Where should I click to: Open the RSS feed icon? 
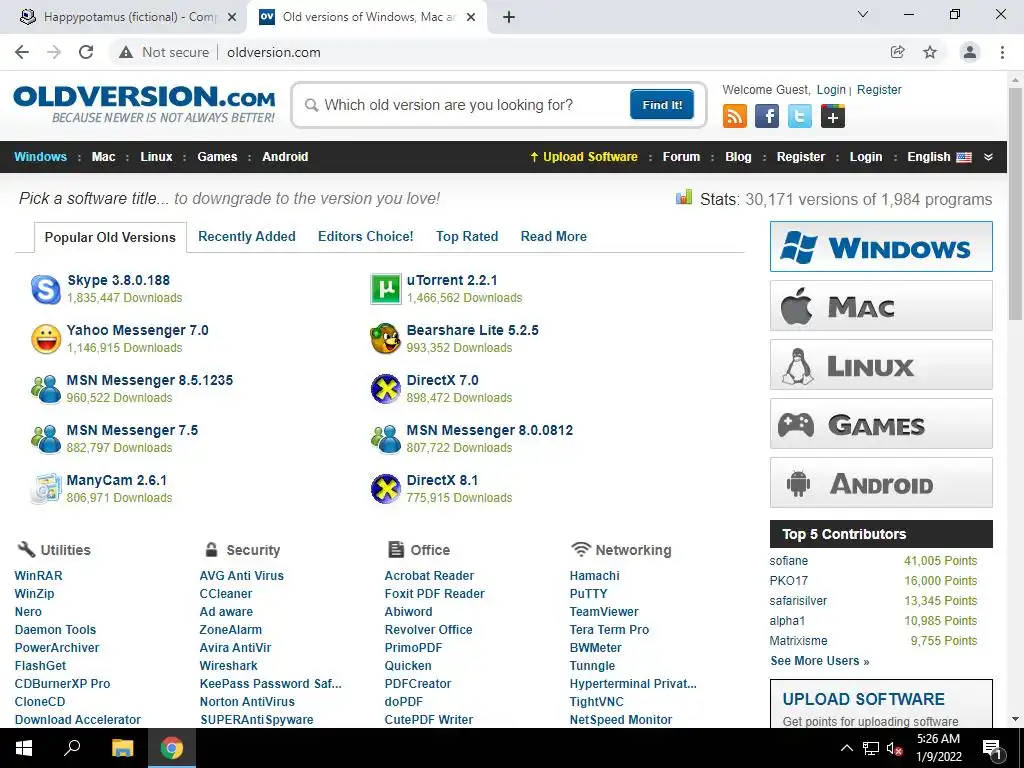[735, 117]
